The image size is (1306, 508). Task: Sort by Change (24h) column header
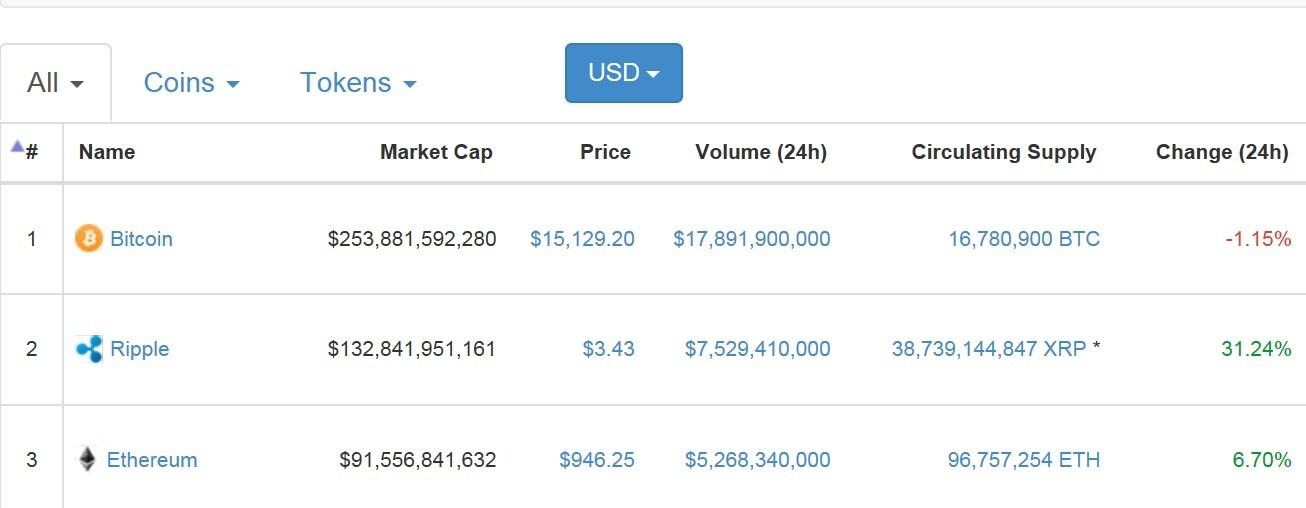point(1222,152)
